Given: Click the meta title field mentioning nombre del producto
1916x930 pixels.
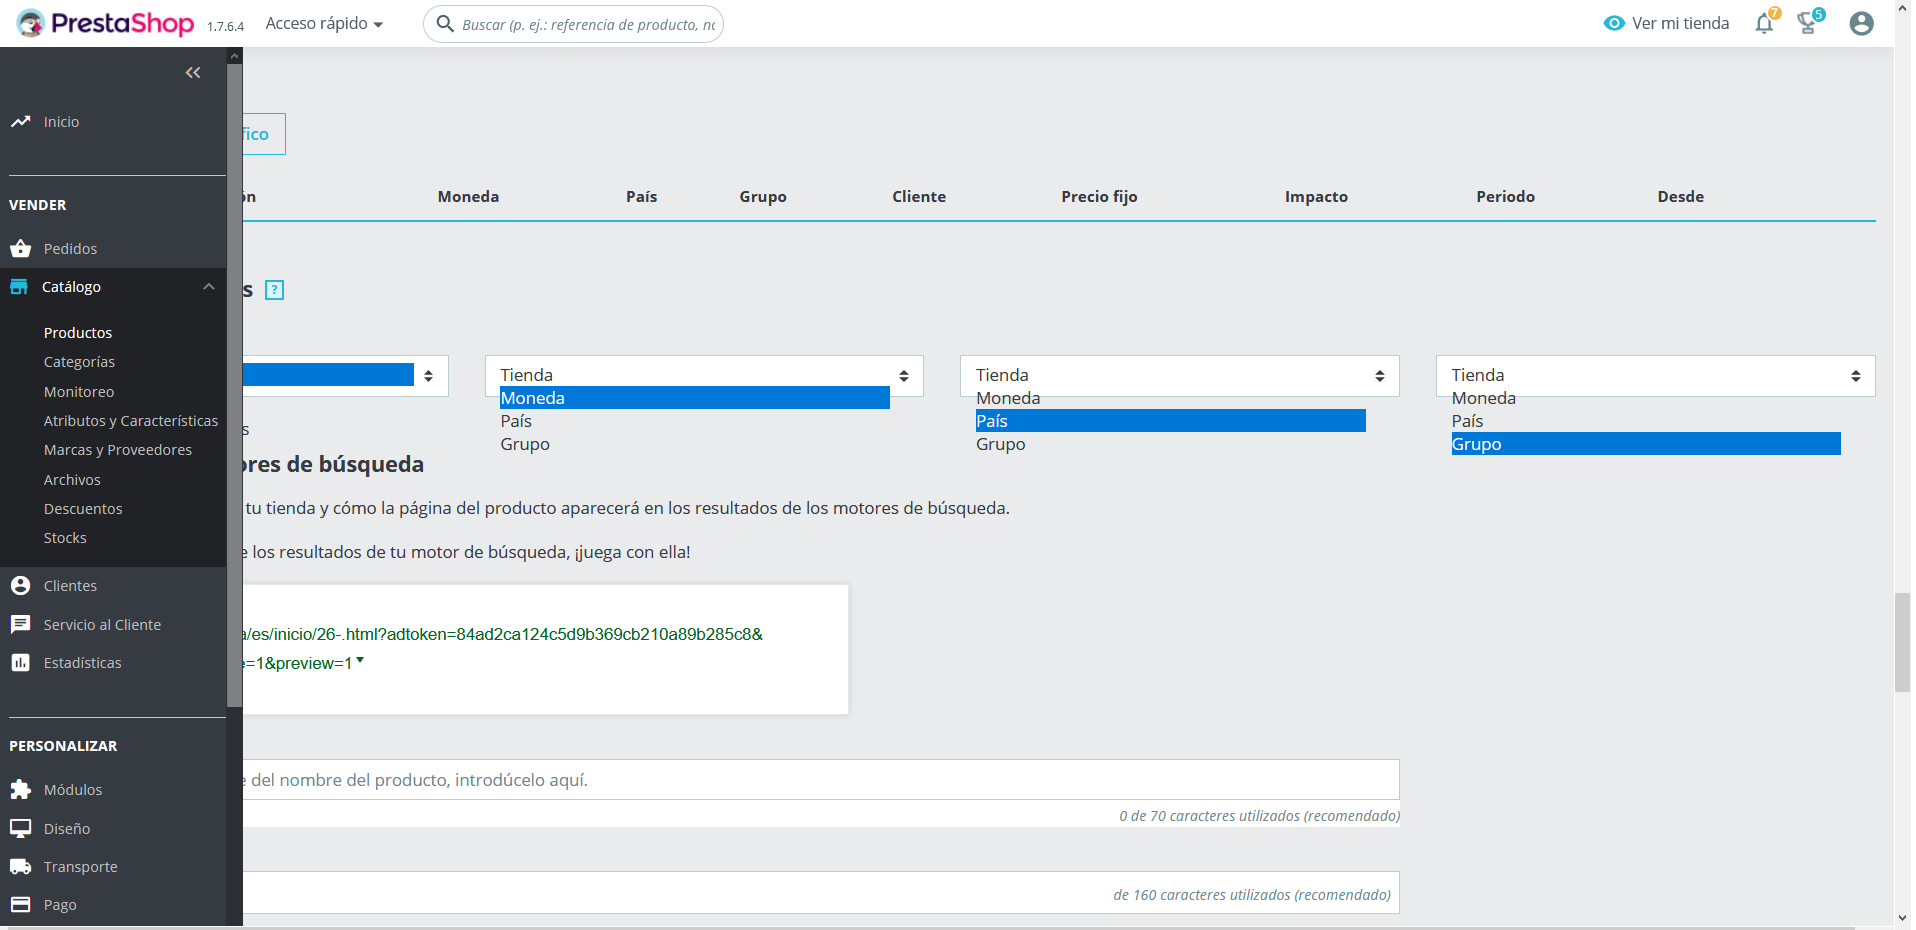Looking at the screenshot, I should 820,780.
